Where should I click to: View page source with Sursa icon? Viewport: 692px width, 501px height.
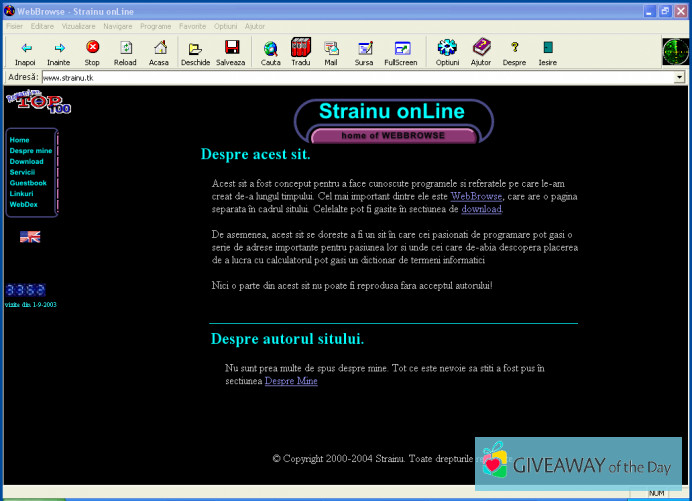pos(364,47)
